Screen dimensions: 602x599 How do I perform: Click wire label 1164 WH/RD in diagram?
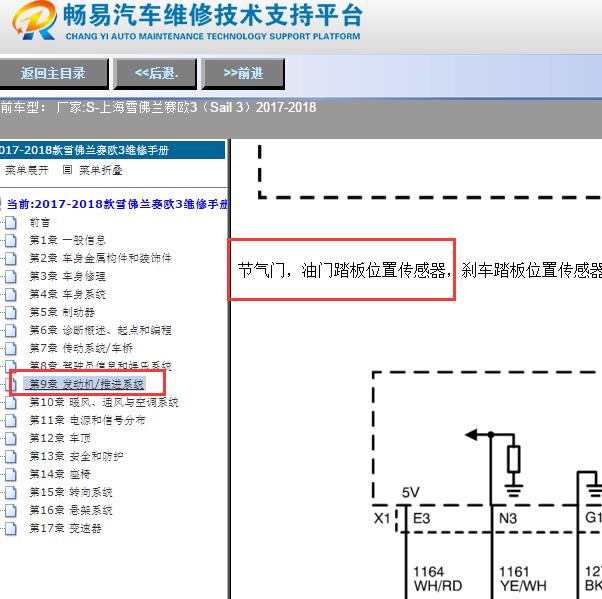pyautogui.click(x=438, y=579)
